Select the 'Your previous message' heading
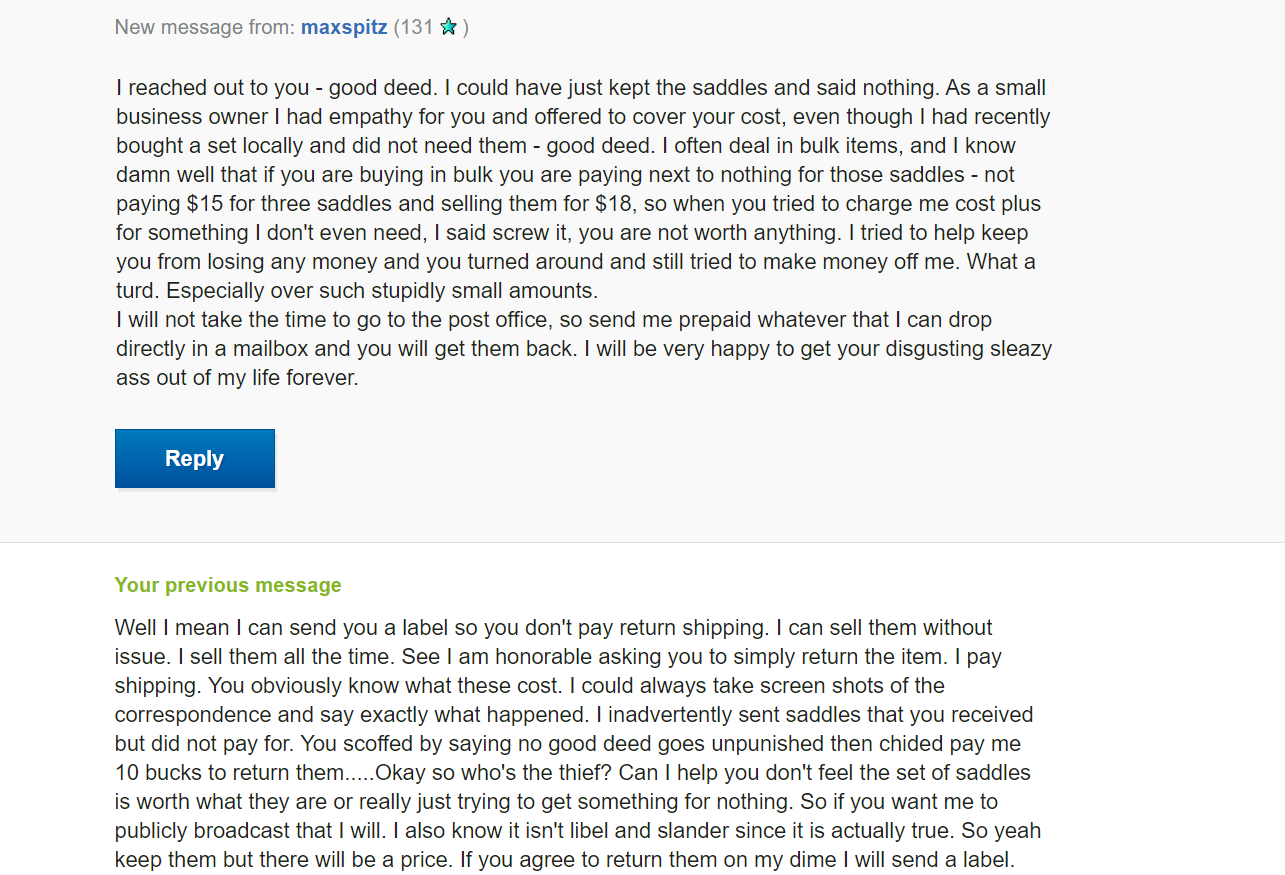 [x=228, y=585]
